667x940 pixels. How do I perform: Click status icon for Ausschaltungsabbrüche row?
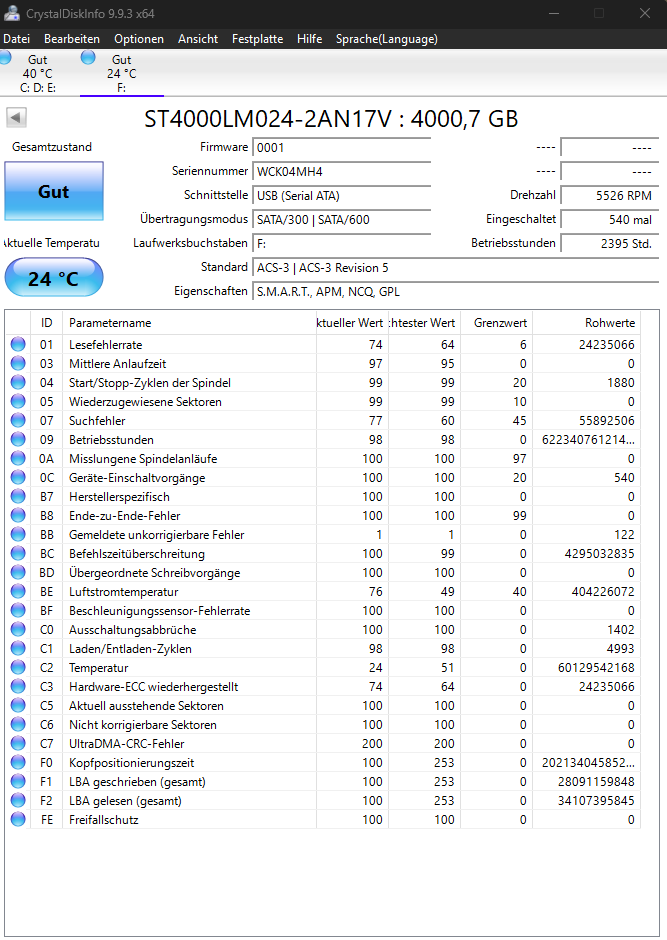pos(18,629)
